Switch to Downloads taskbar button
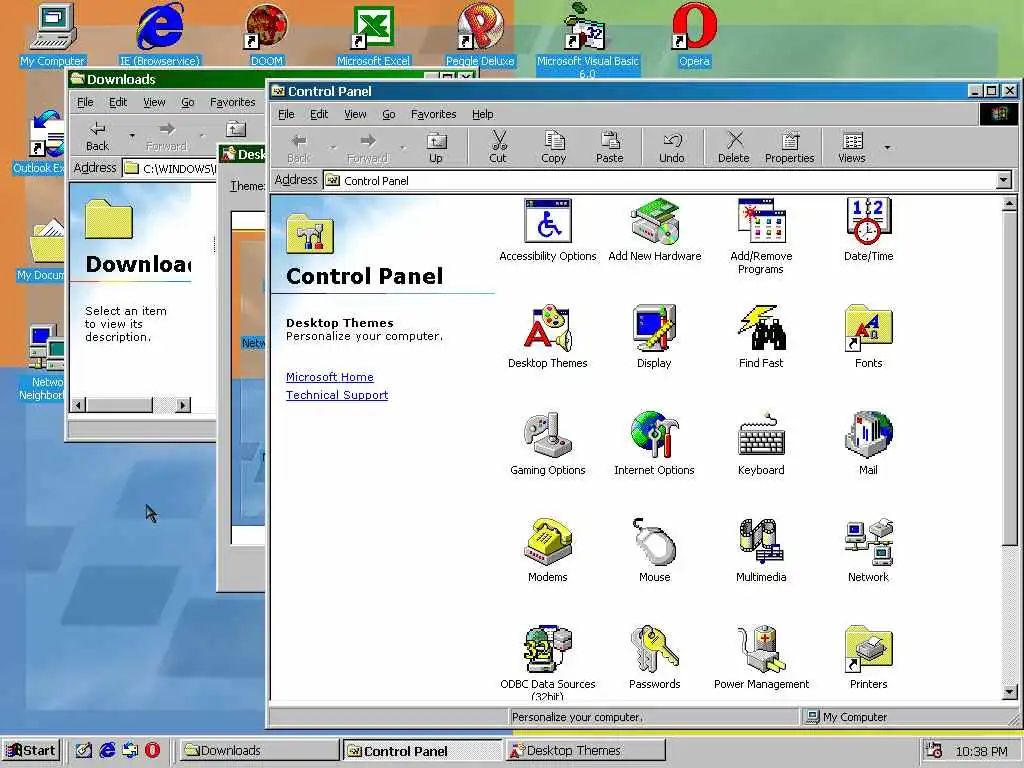Screen dimensions: 1024x768 [x=258, y=750]
